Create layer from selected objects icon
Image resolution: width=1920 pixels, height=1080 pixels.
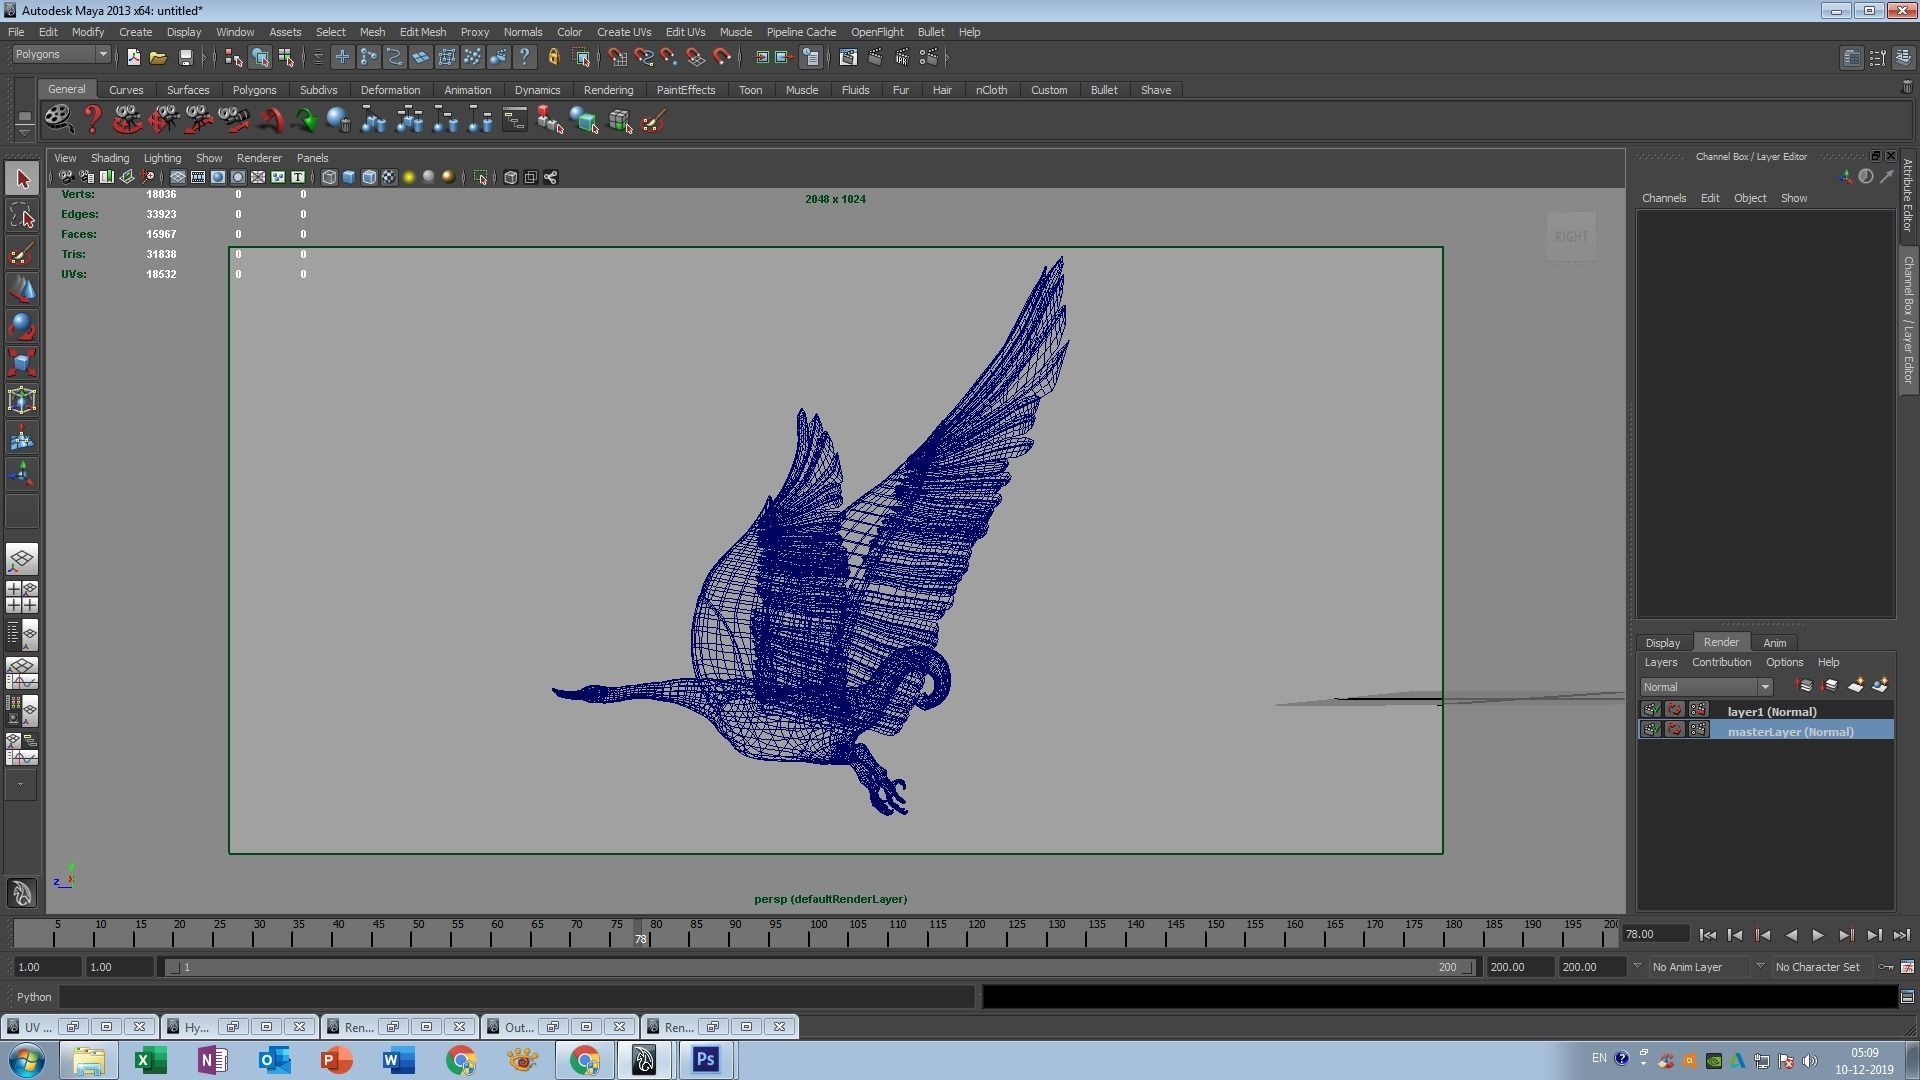pos(1881,686)
